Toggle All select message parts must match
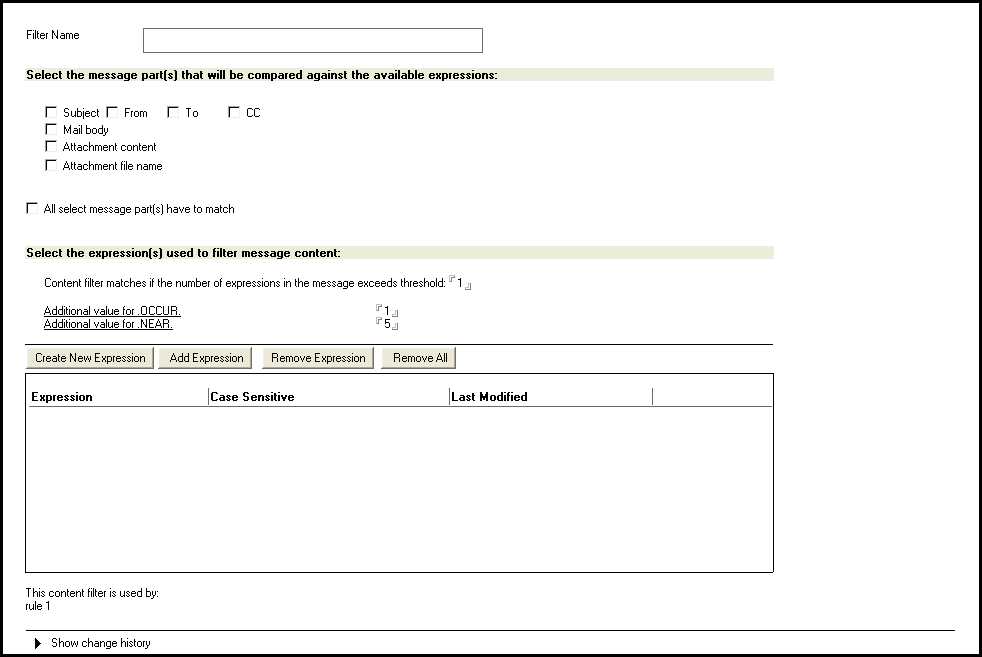The height and width of the screenshot is (657, 982). (33, 209)
